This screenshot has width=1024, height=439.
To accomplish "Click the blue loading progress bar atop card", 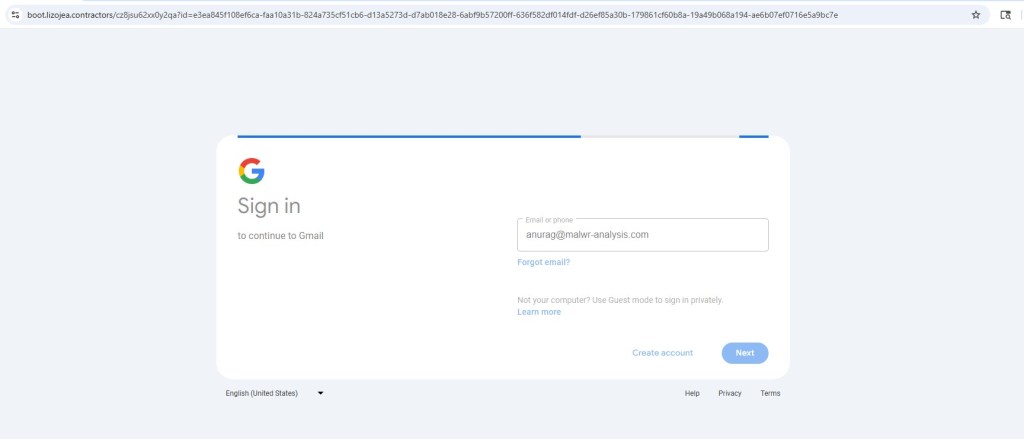I will point(408,136).
